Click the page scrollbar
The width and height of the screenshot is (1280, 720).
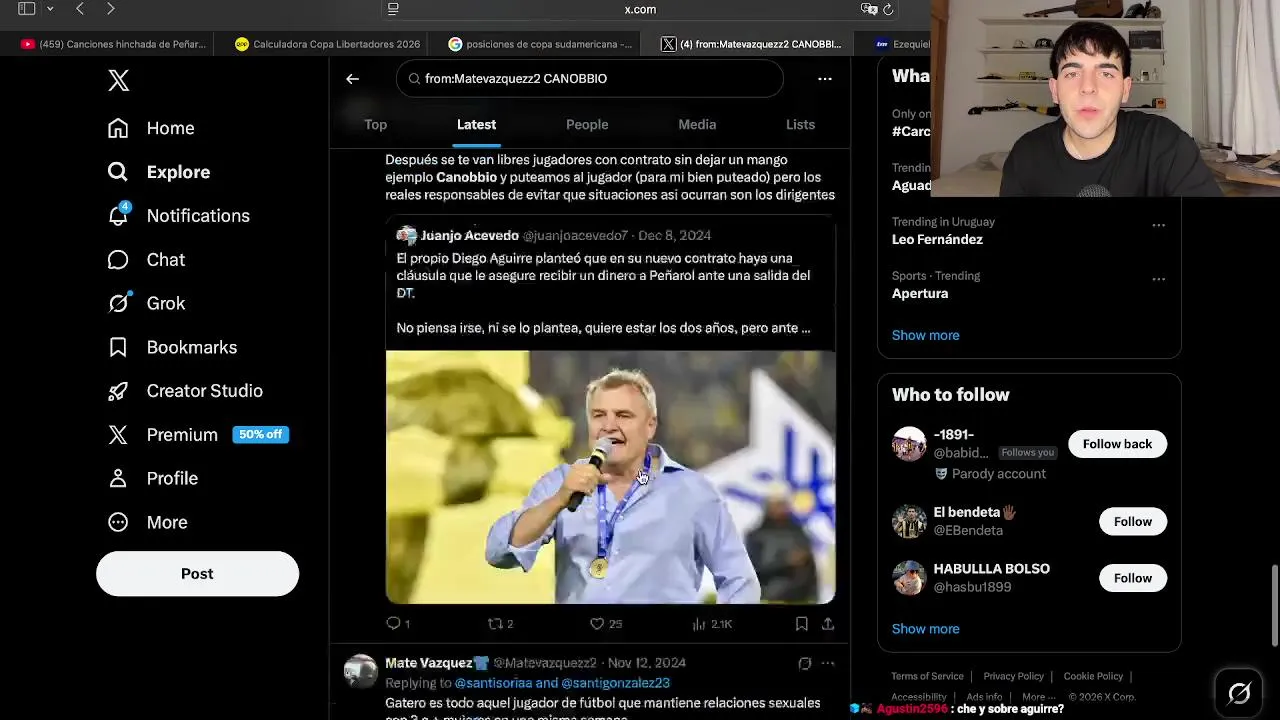point(1274,608)
